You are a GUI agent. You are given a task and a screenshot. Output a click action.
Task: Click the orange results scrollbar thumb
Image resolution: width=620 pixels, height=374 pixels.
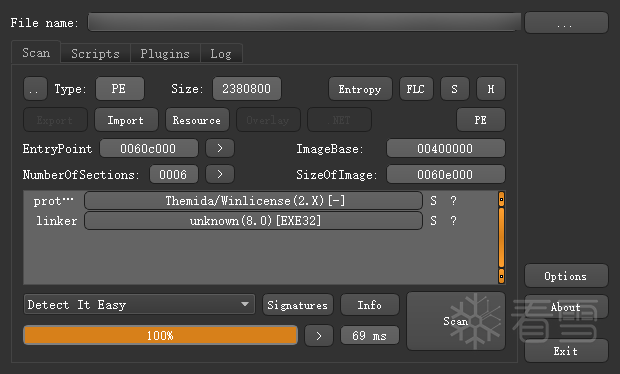[501, 237]
